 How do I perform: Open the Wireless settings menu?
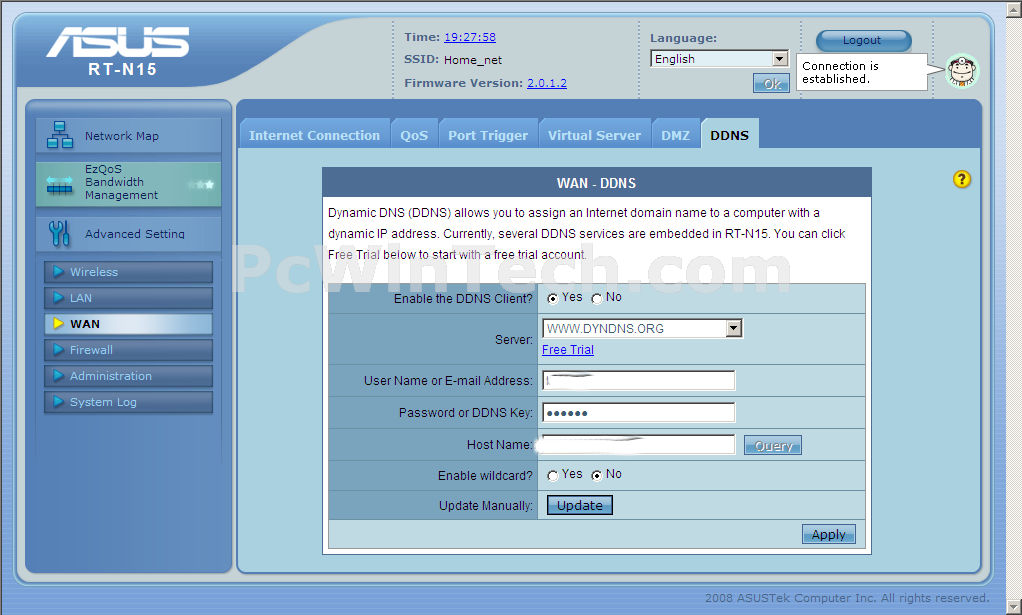pos(128,272)
